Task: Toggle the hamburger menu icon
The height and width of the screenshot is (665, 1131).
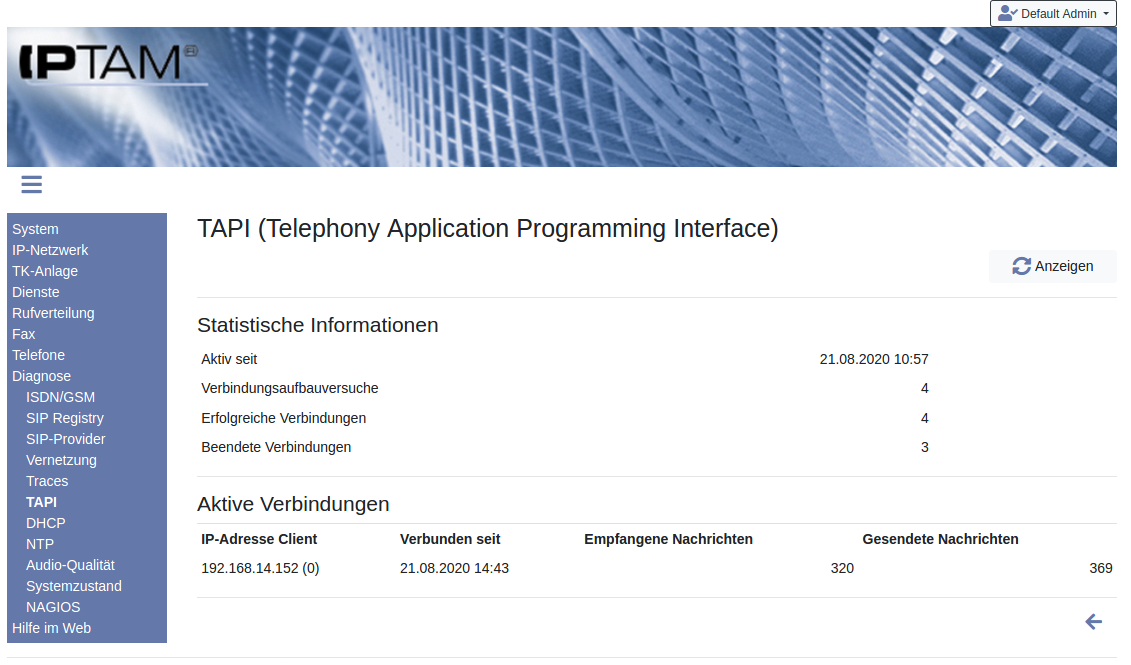Action: coord(31,184)
